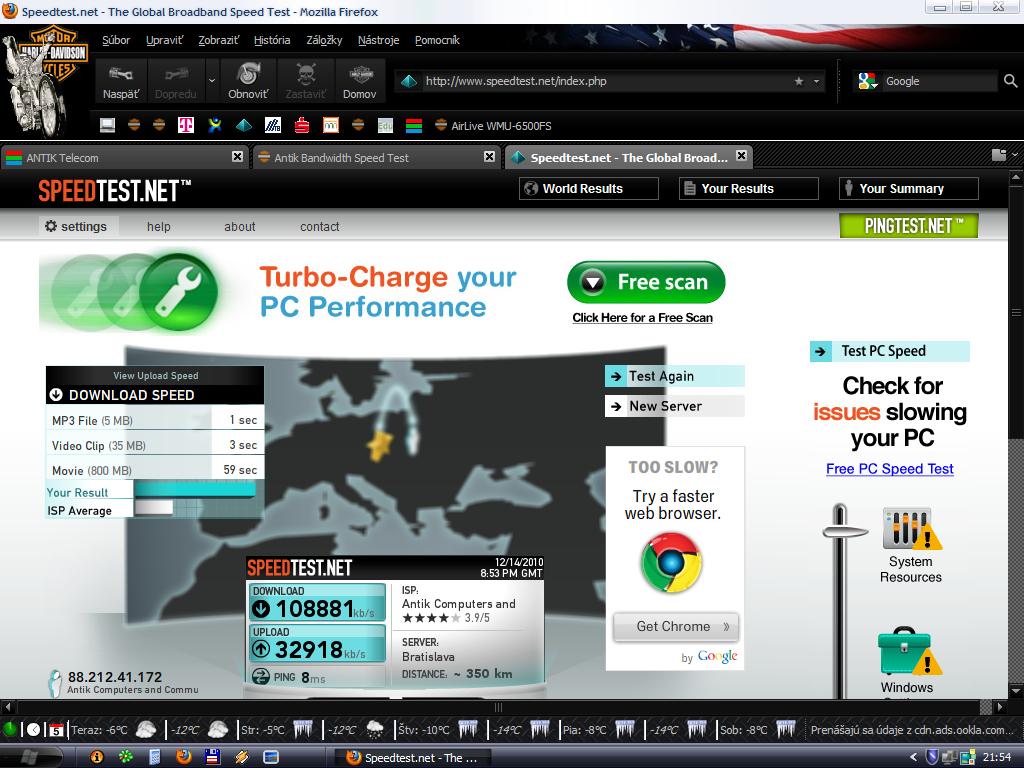1024x768 pixels.
Task: Click the Test PC Speed arrow button
Action: click(889, 351)
